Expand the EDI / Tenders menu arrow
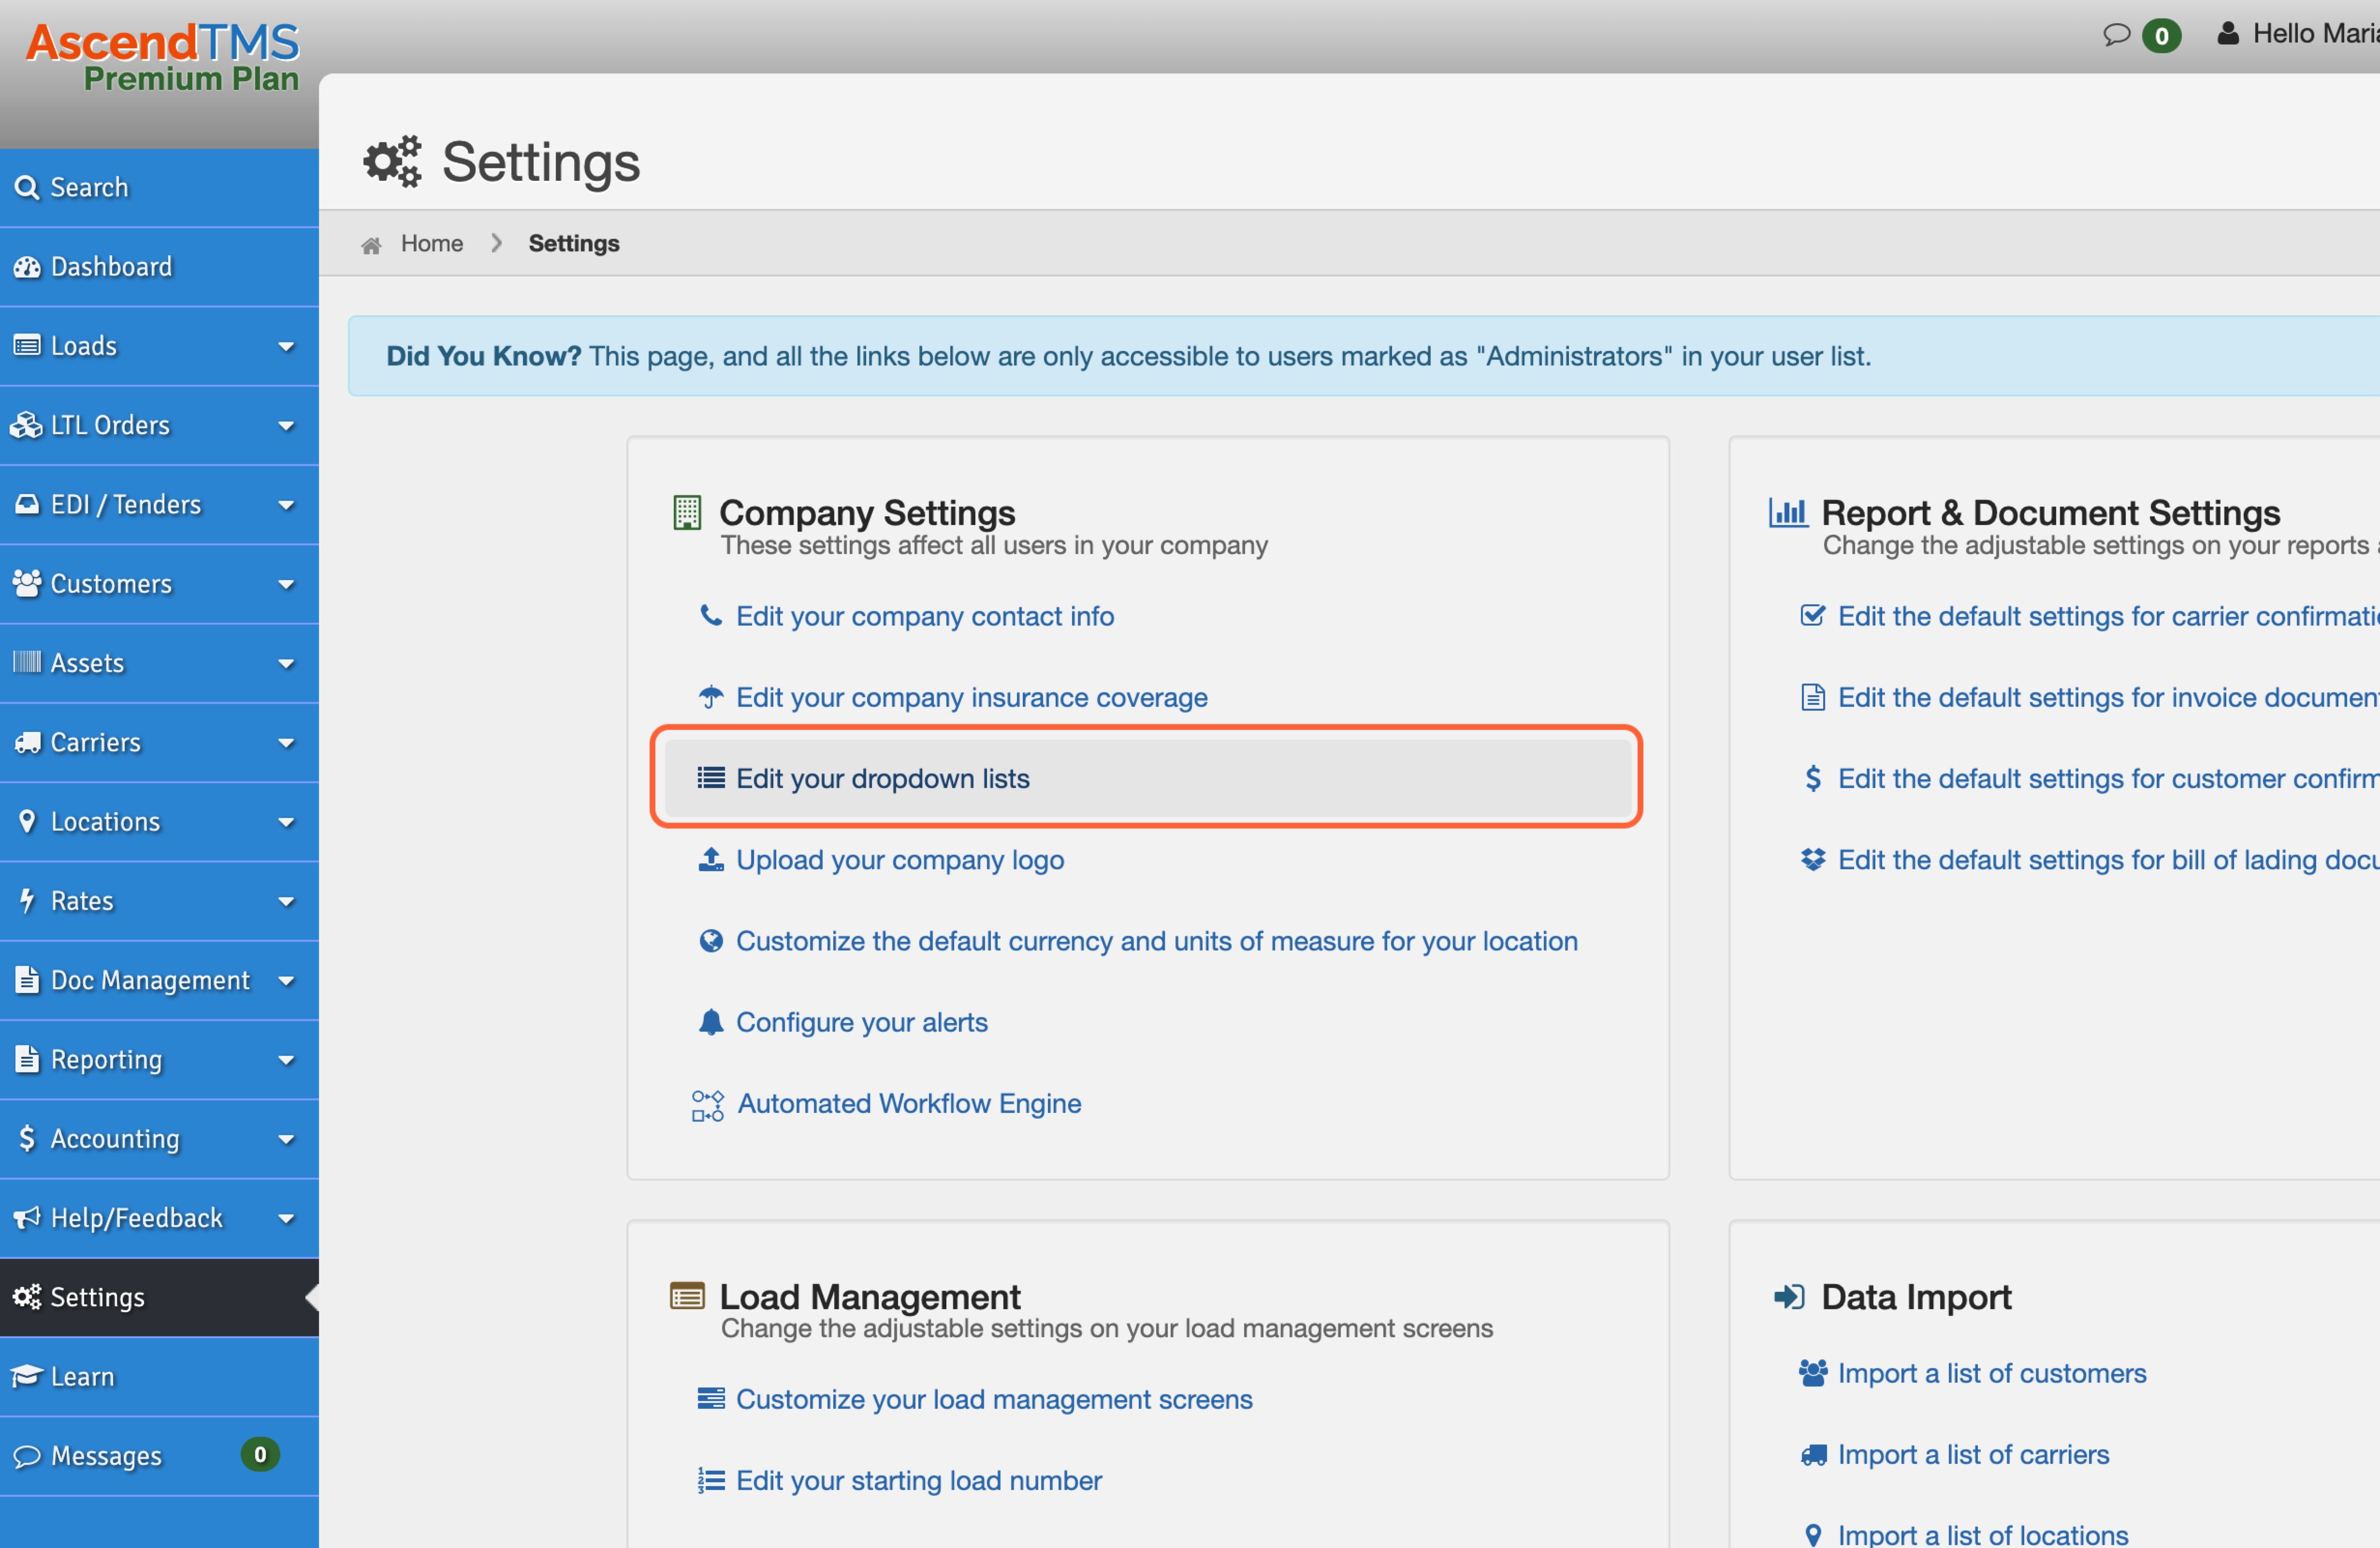Viewport: 2380px width, 1548px height. (x=286, y=504)
